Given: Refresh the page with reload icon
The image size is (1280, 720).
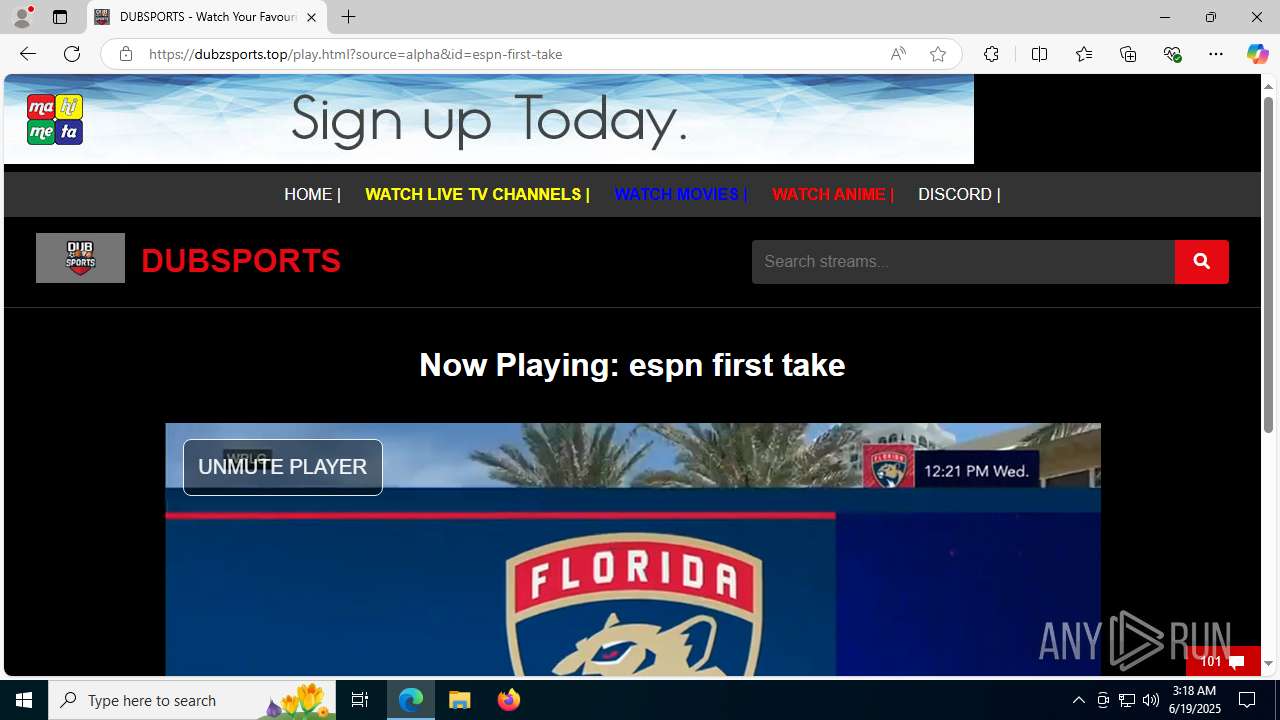Looking at the screenshot, I should 72,54.
